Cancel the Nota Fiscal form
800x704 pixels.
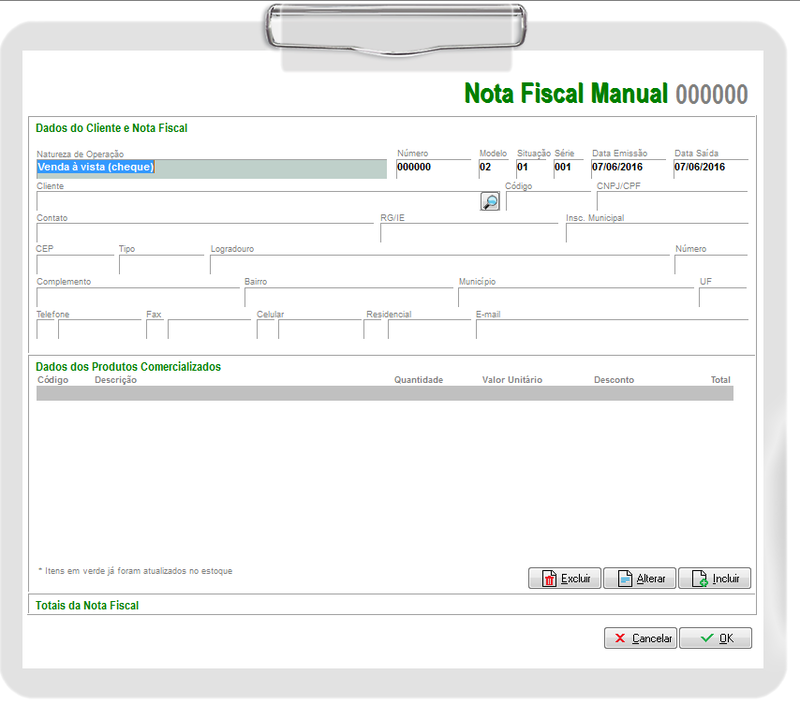(x=640, y=638)
